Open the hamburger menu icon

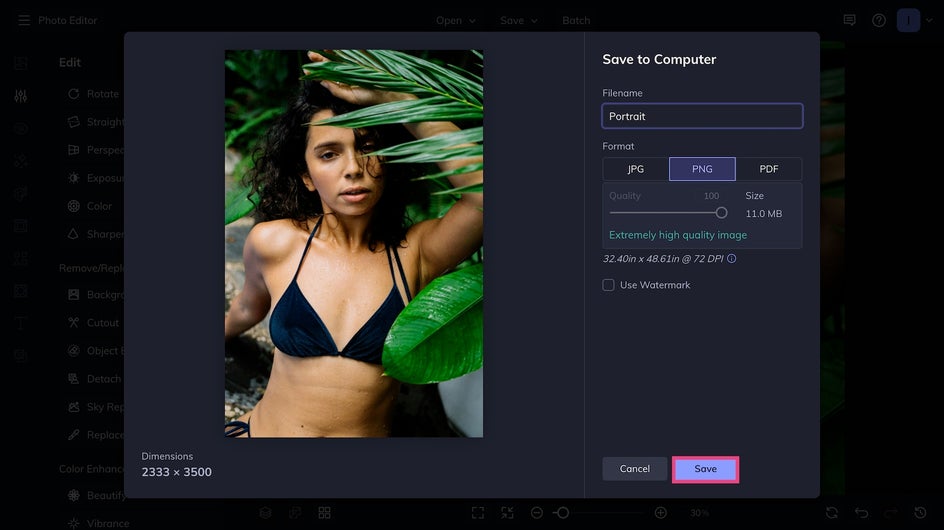pos(24,20)
